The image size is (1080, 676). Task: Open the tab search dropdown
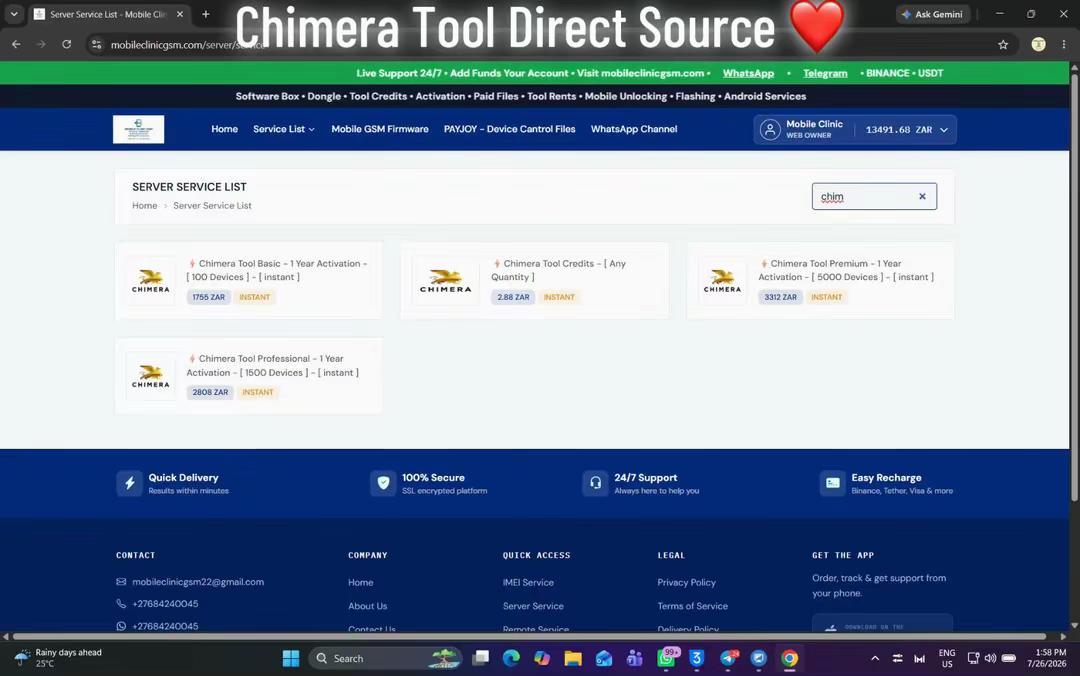14,14
